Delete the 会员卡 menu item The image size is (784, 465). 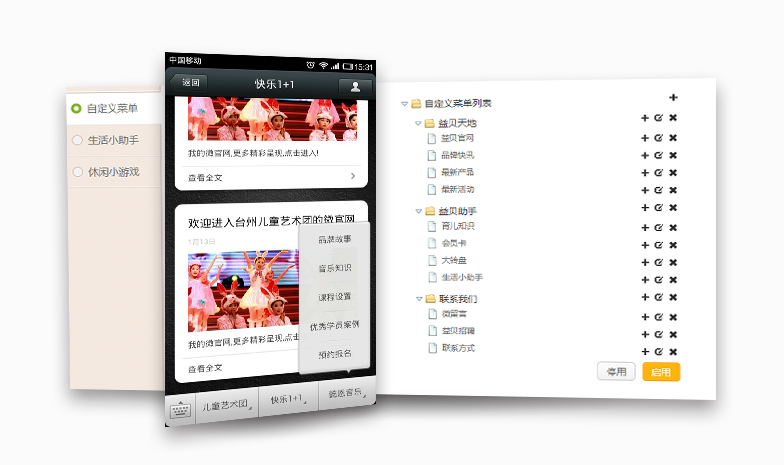(673, 245)
